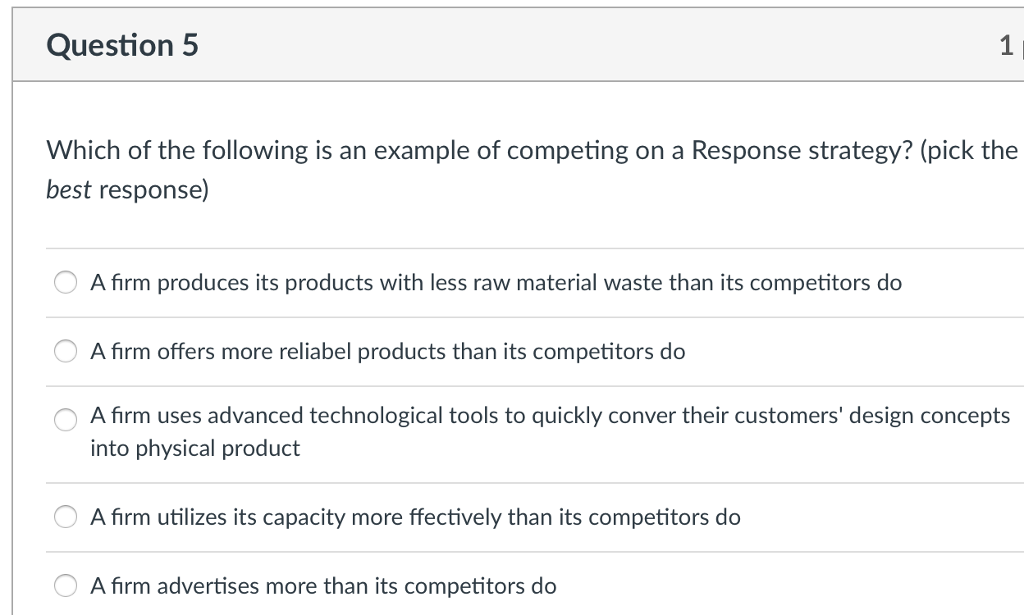Click the second answer's radio circle
Viewport: 1024px width, 615px height.
point(65,351)
